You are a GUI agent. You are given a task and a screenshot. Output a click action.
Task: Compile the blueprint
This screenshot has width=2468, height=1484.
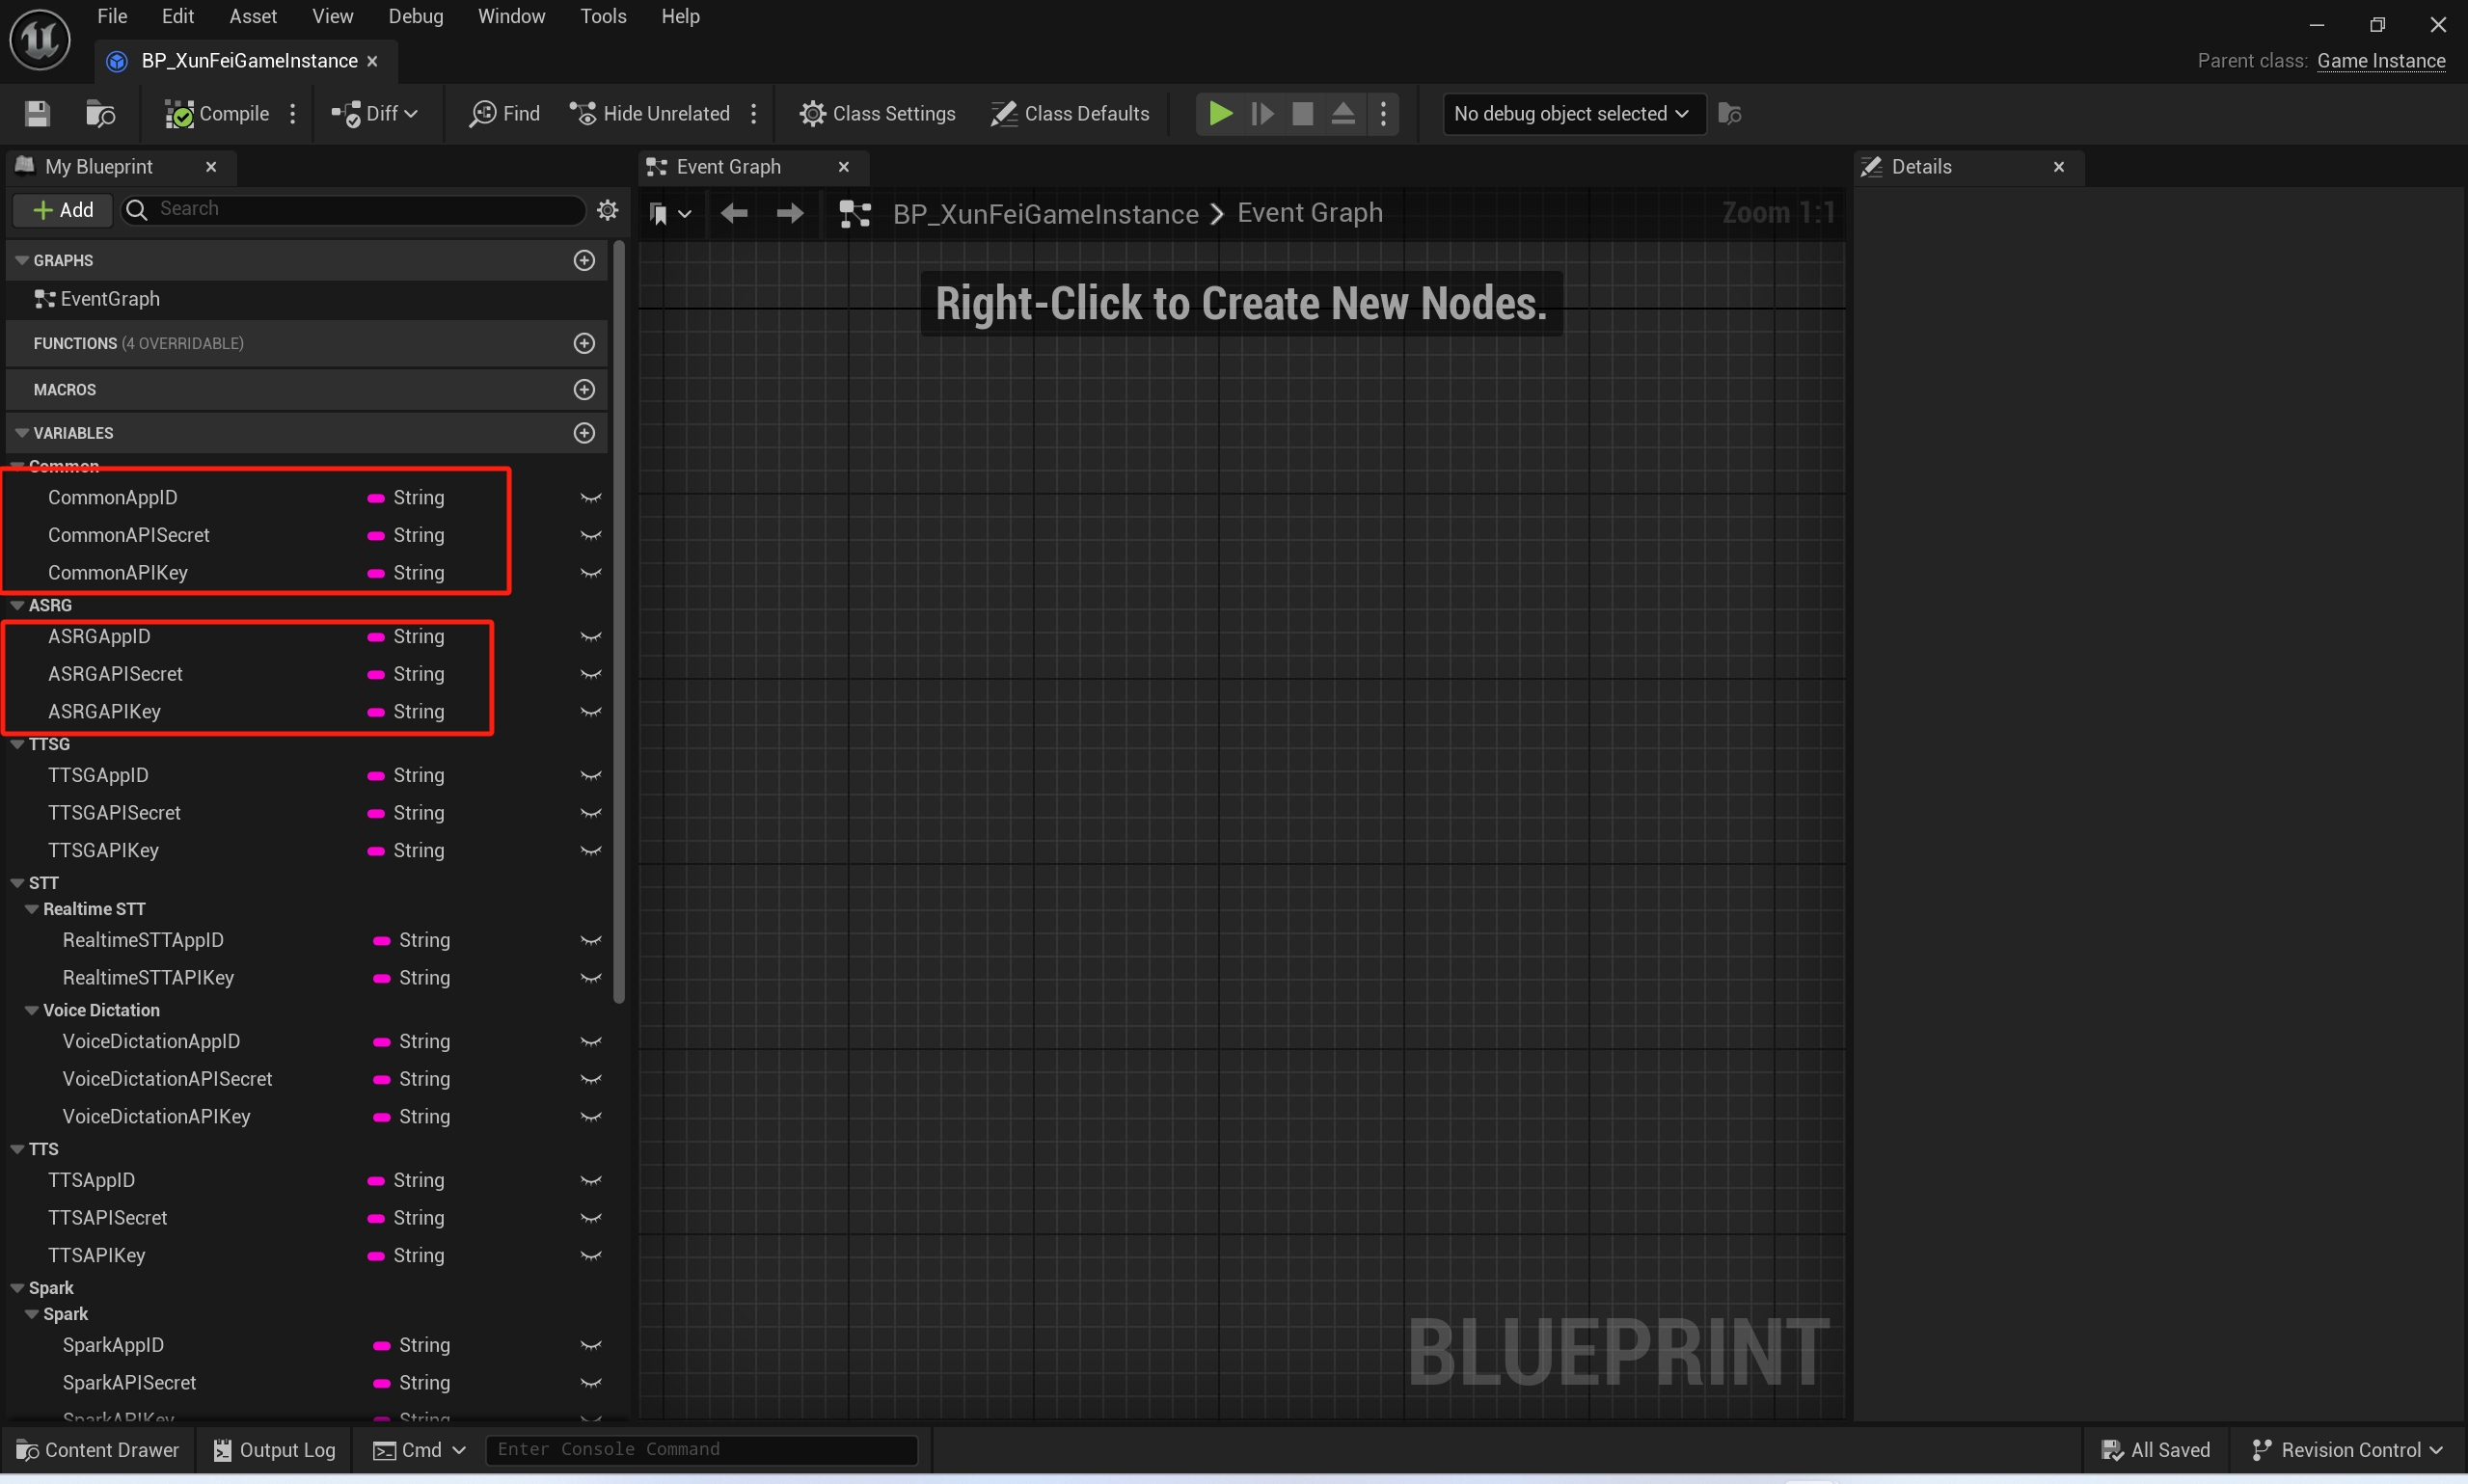coord(217,114)
